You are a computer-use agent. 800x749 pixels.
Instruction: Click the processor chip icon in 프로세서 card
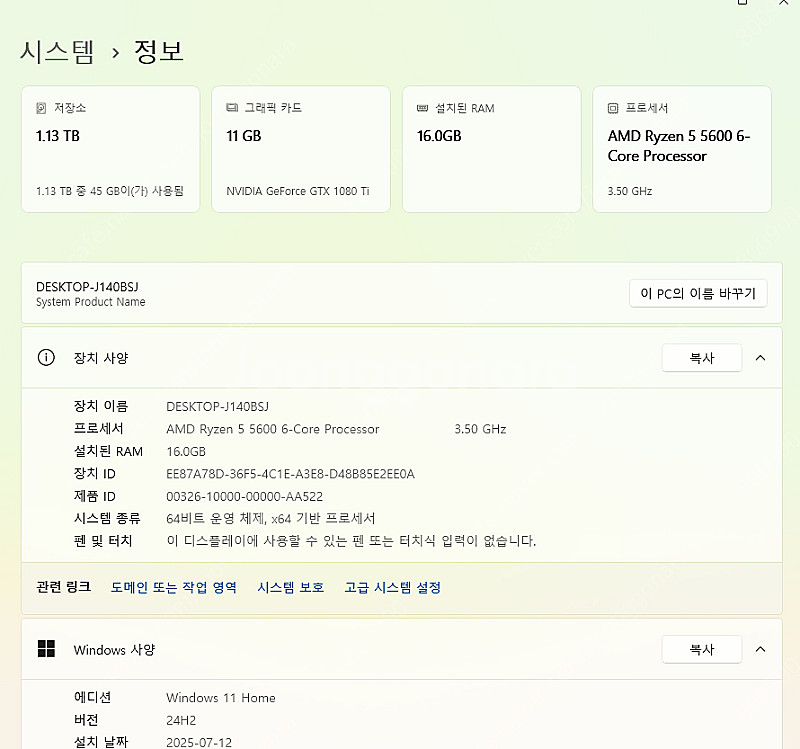pos(613,108)
